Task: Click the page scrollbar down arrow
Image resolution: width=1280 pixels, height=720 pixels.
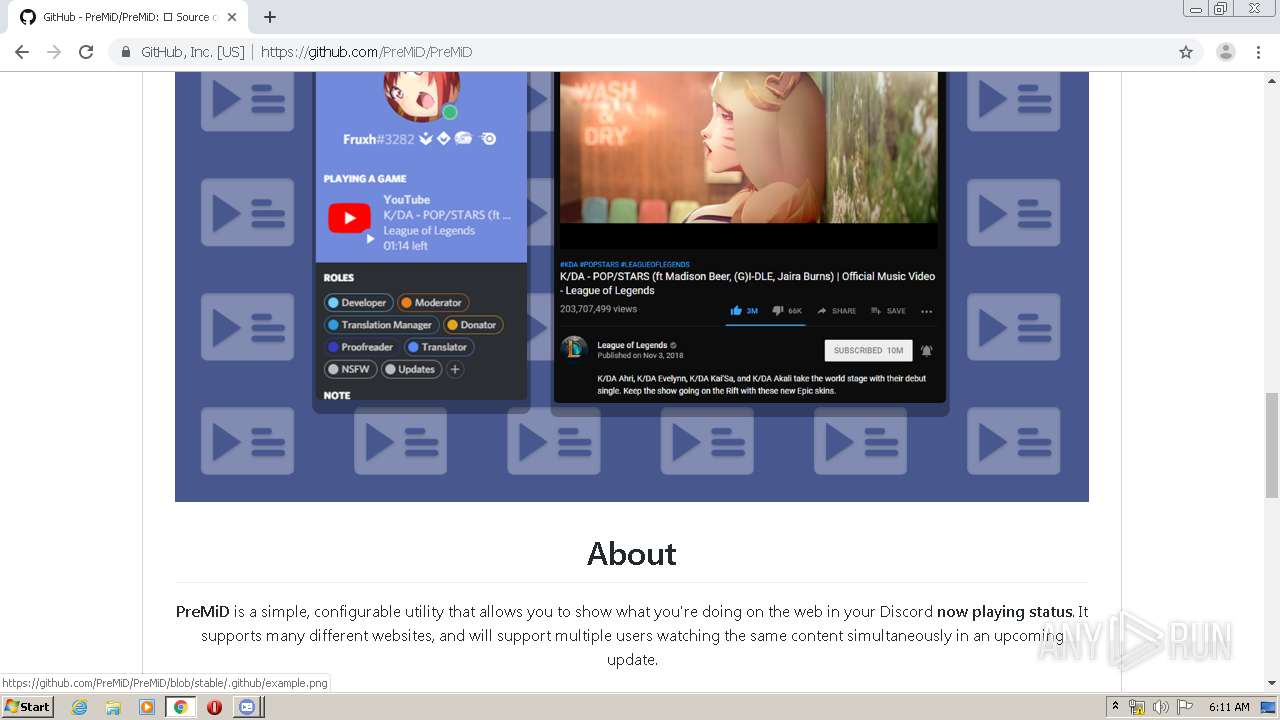Action: (x=1271, y=683)
